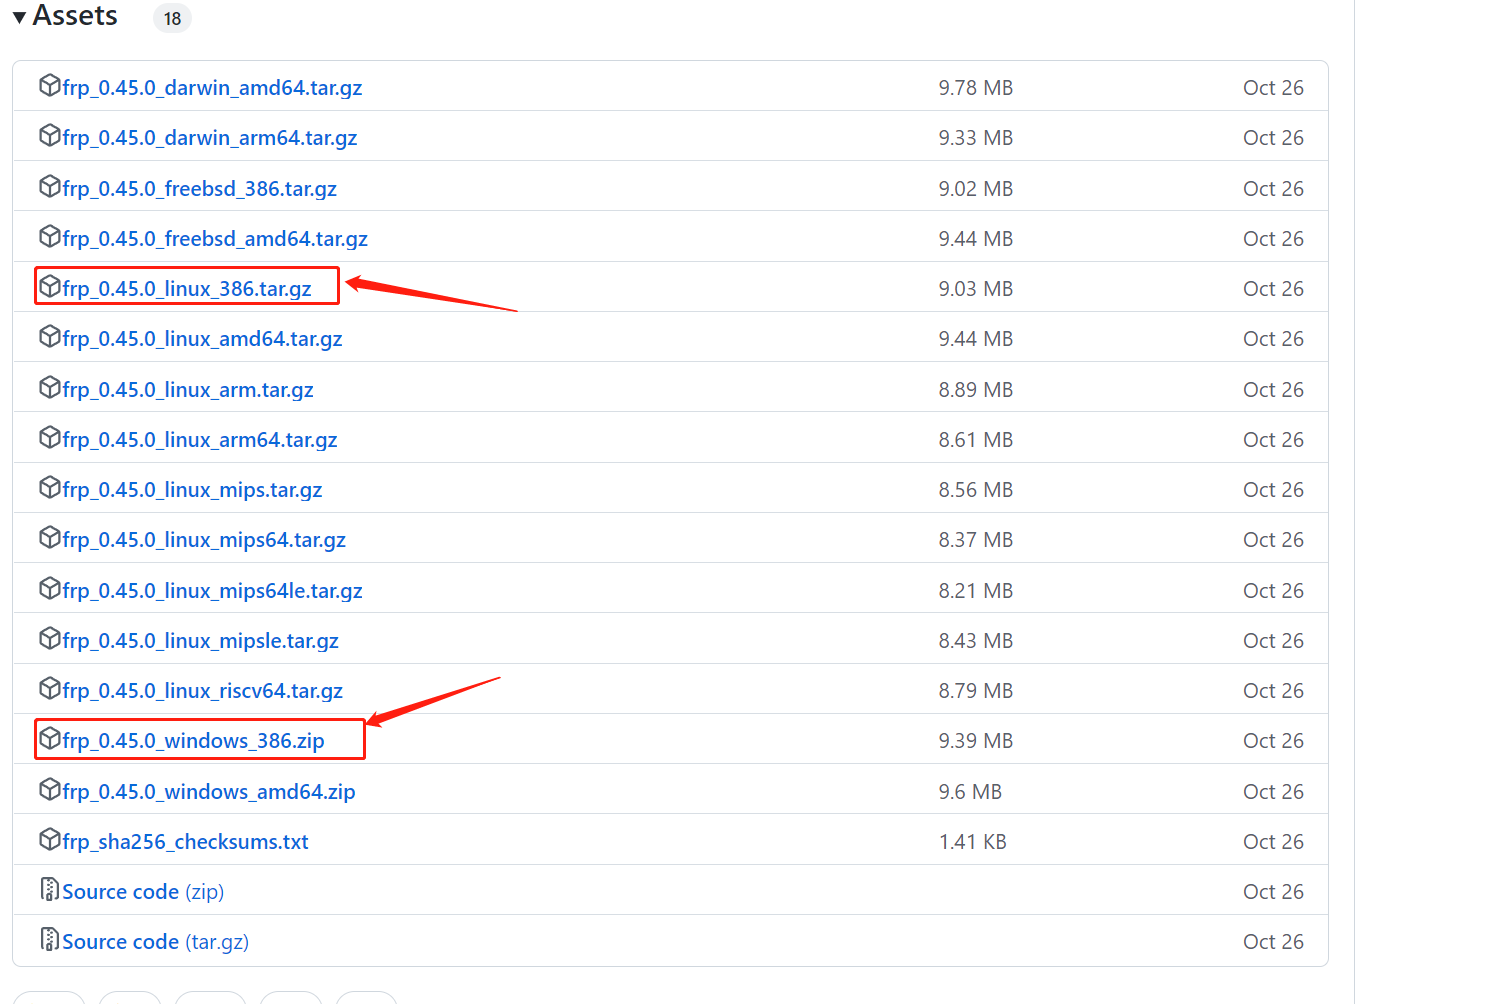
Task: Download frp_0.45.0_linux_arm64.tar.gz
Action: click(200, 440)
